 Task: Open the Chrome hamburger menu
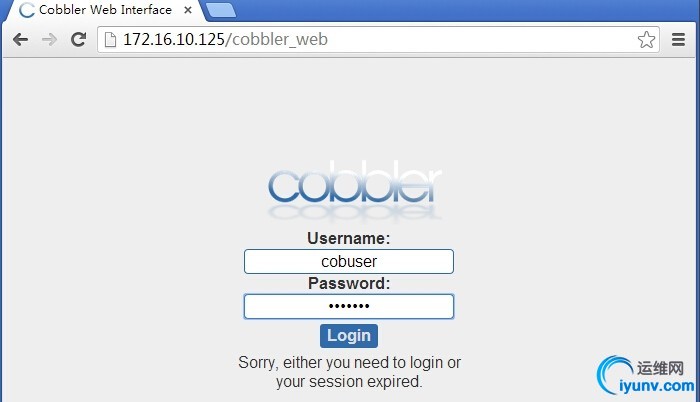coord(678,40)
